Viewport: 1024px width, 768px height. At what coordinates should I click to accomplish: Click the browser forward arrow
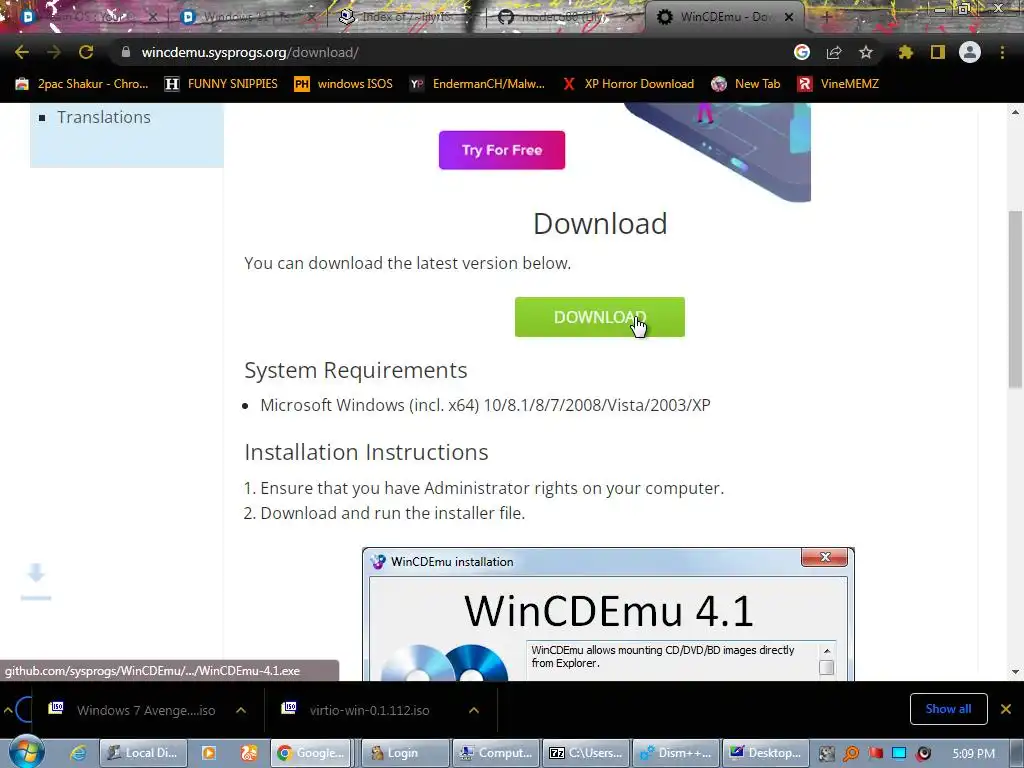tap(54, 52)
